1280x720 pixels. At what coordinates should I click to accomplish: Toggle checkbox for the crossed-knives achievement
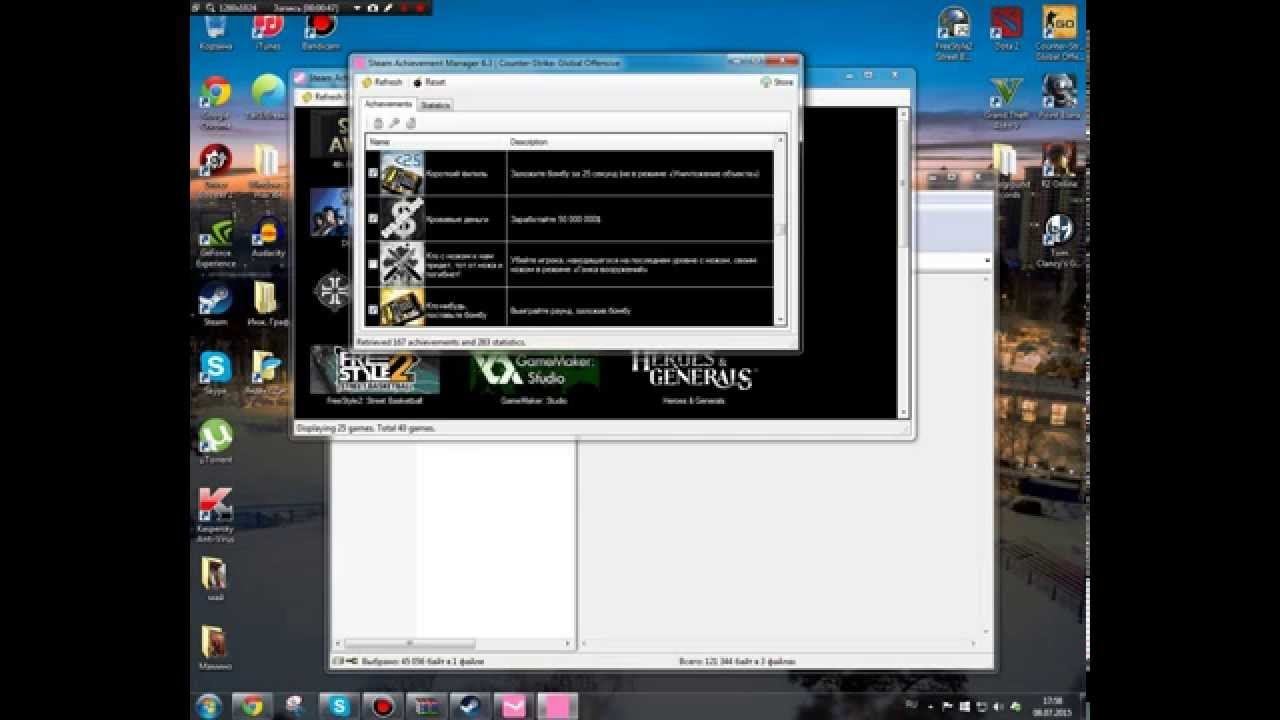click(373, 264)
